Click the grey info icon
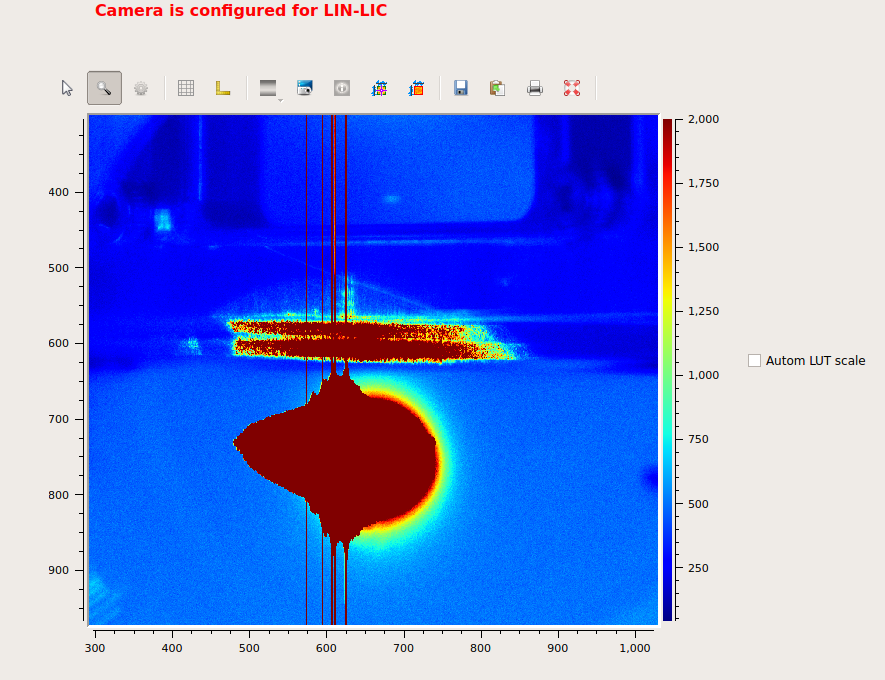This screenshot has height=680, width=885. (341, 88)
